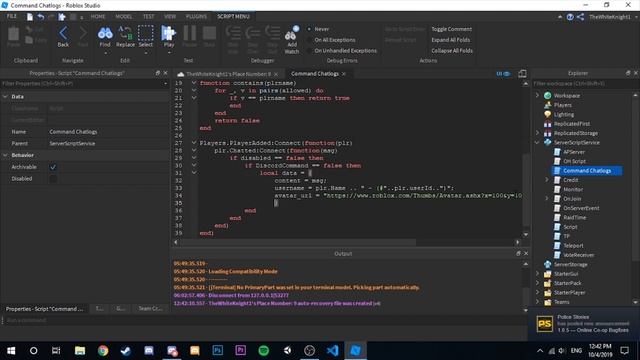Toggle the Archivable checkbox
The width and height of the screenshot is (640, 360).
tap(53, 167)
